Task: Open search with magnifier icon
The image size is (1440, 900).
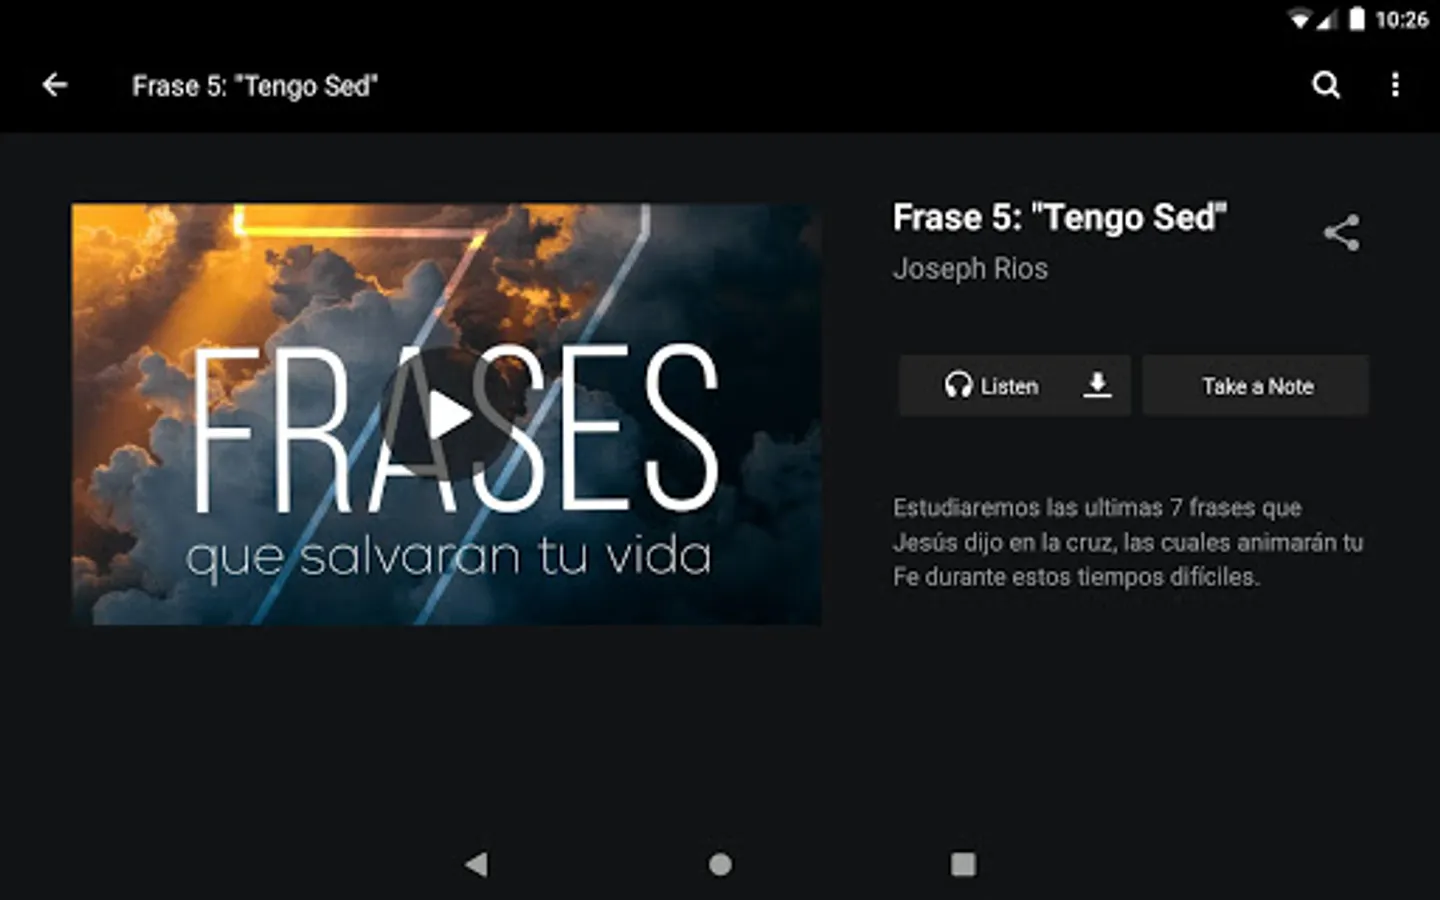Action: 1326,85
